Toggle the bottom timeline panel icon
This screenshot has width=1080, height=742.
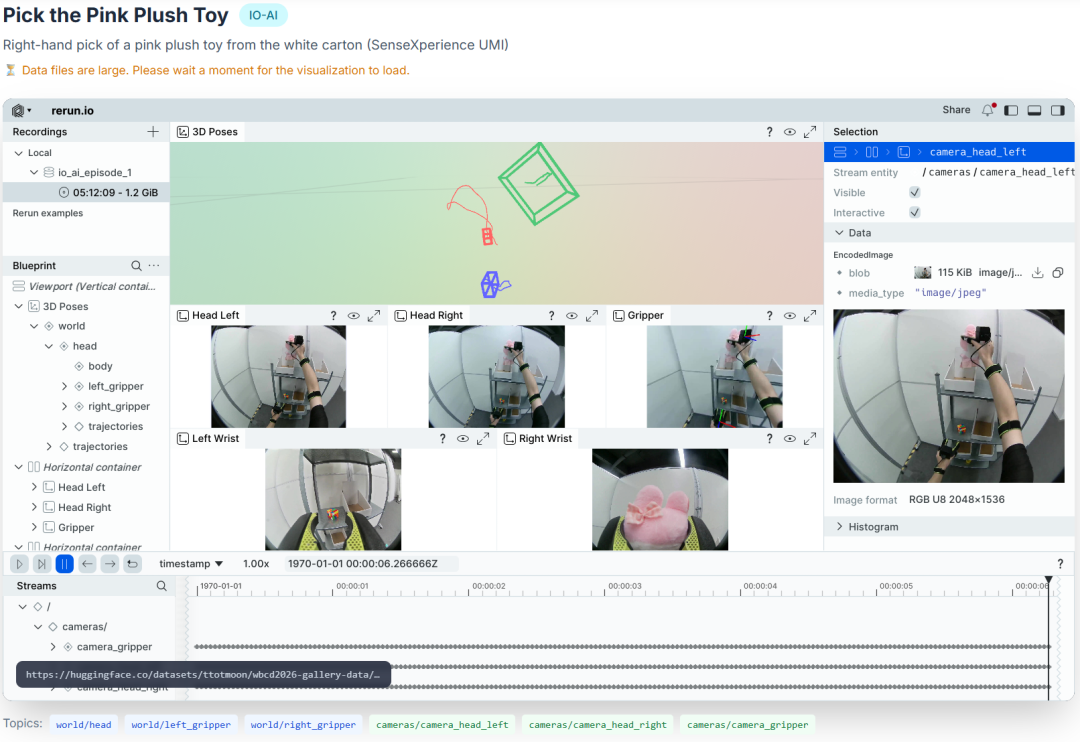click(x=1035, y=110)
